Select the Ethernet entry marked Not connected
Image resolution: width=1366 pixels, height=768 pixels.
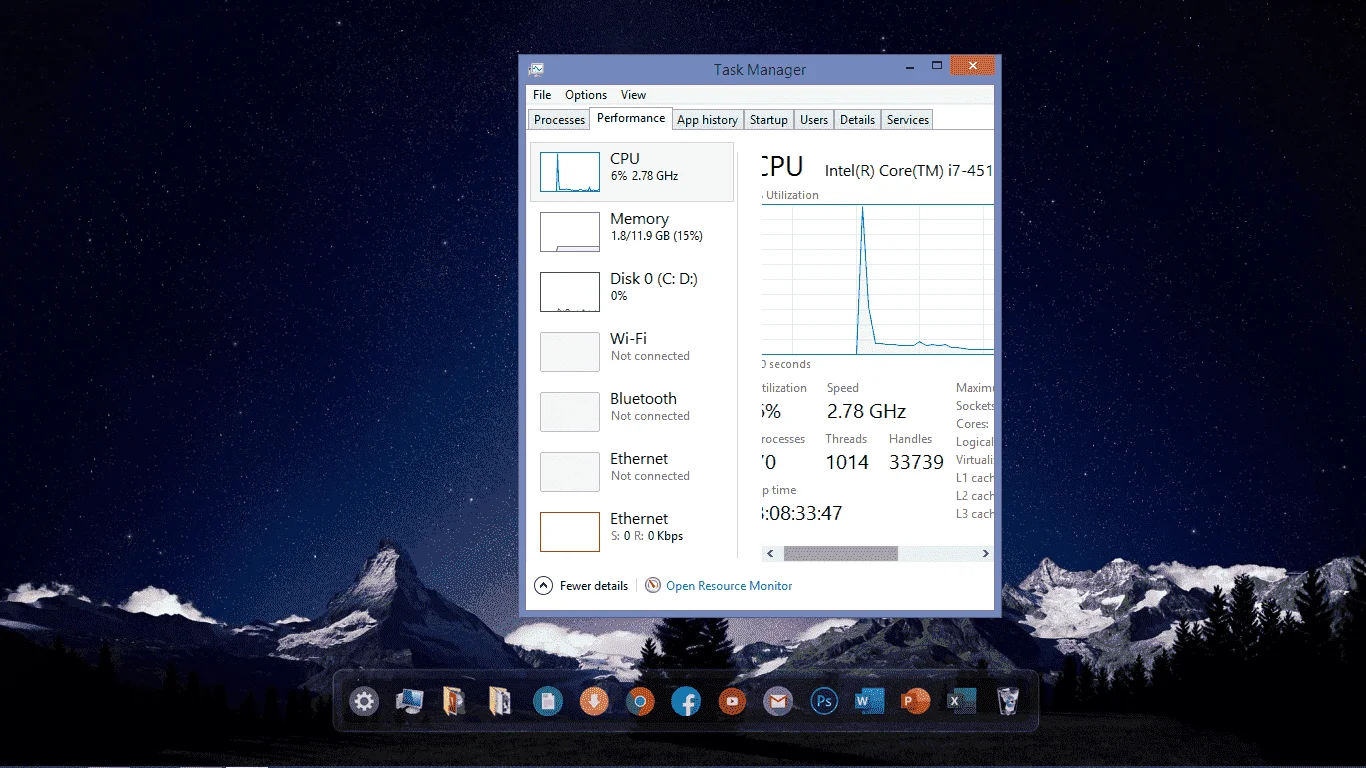tap(632, 472)
